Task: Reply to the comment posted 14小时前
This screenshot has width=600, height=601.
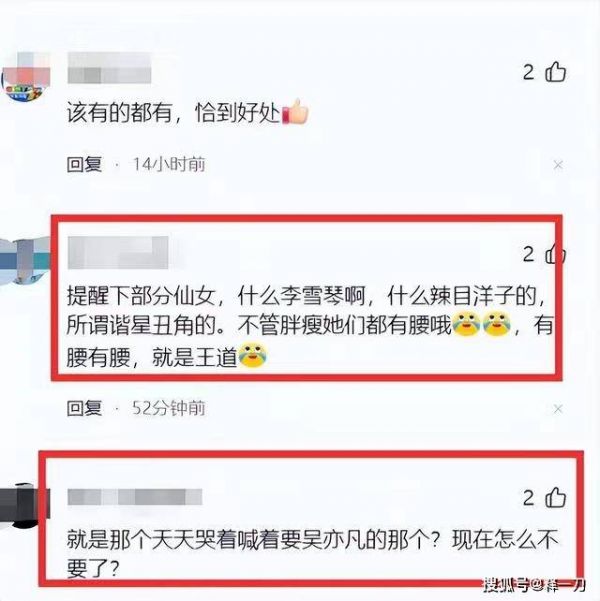Action: point(84,165)
